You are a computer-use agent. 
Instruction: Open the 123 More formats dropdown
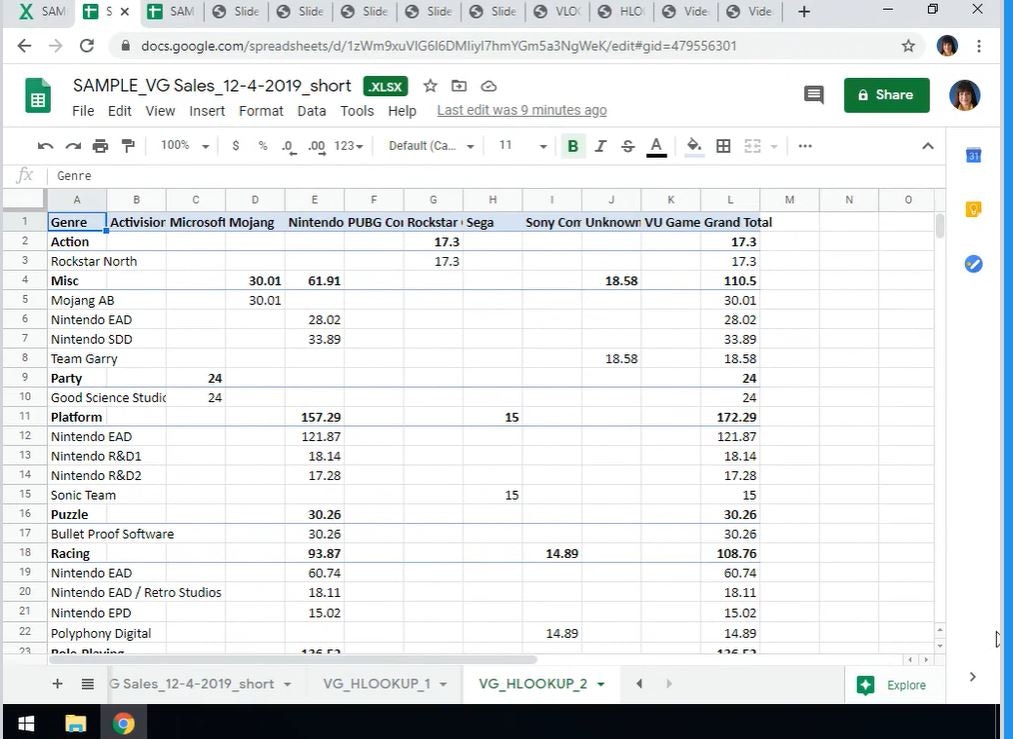click(x=349, y=146)
